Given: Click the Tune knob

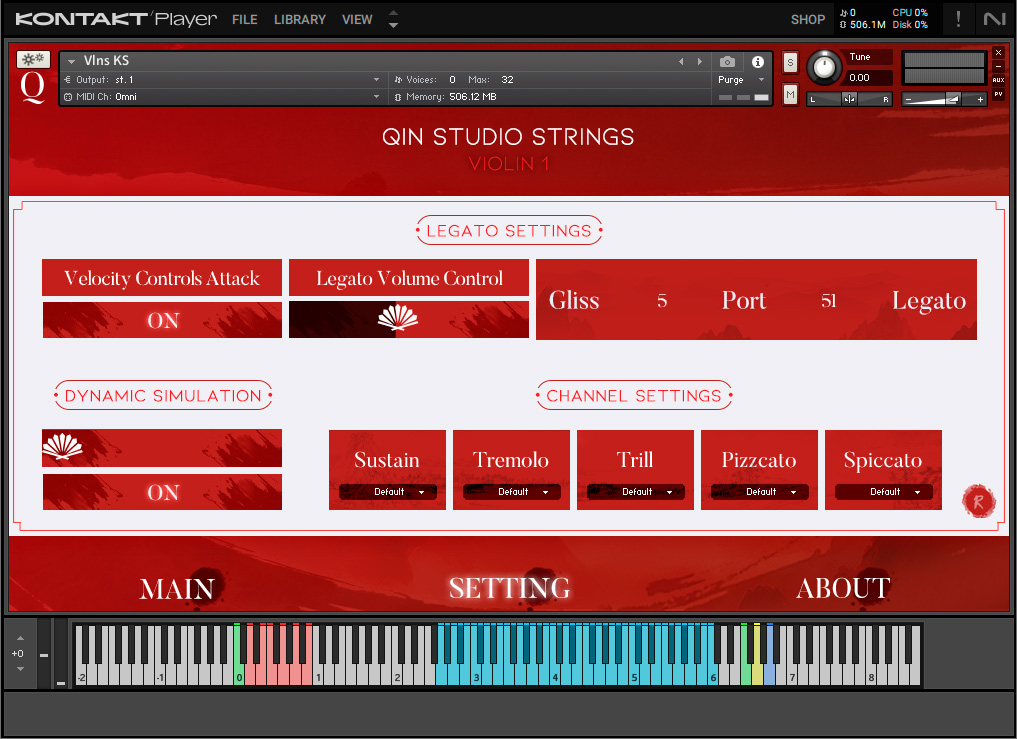Looking at the screenshot, I should [x=824, y=67].
